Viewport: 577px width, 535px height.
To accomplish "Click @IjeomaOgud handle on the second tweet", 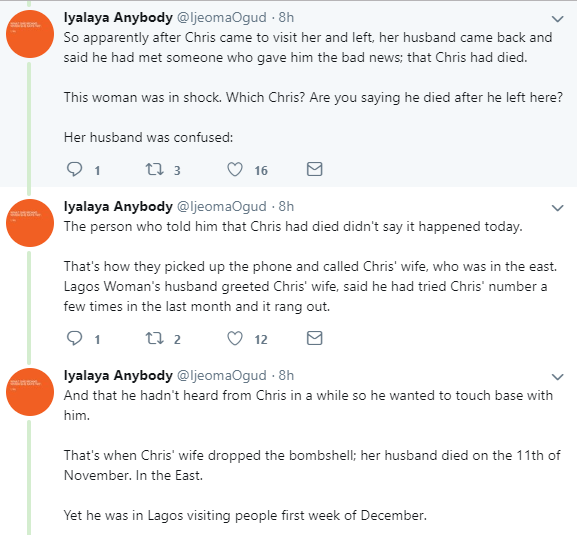I will tap(222, 206).
